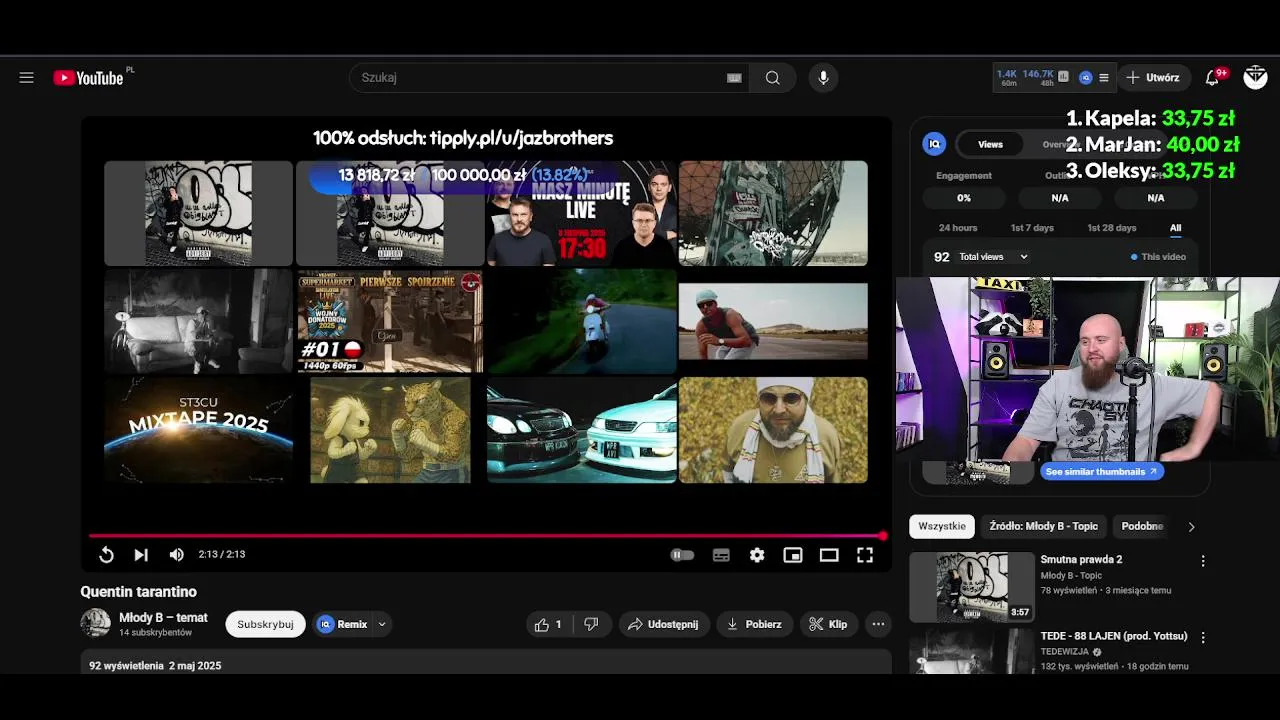Screen dimensions: 1280x720
Task: Dislike the video with thumbs down
Action: (591, 624)
